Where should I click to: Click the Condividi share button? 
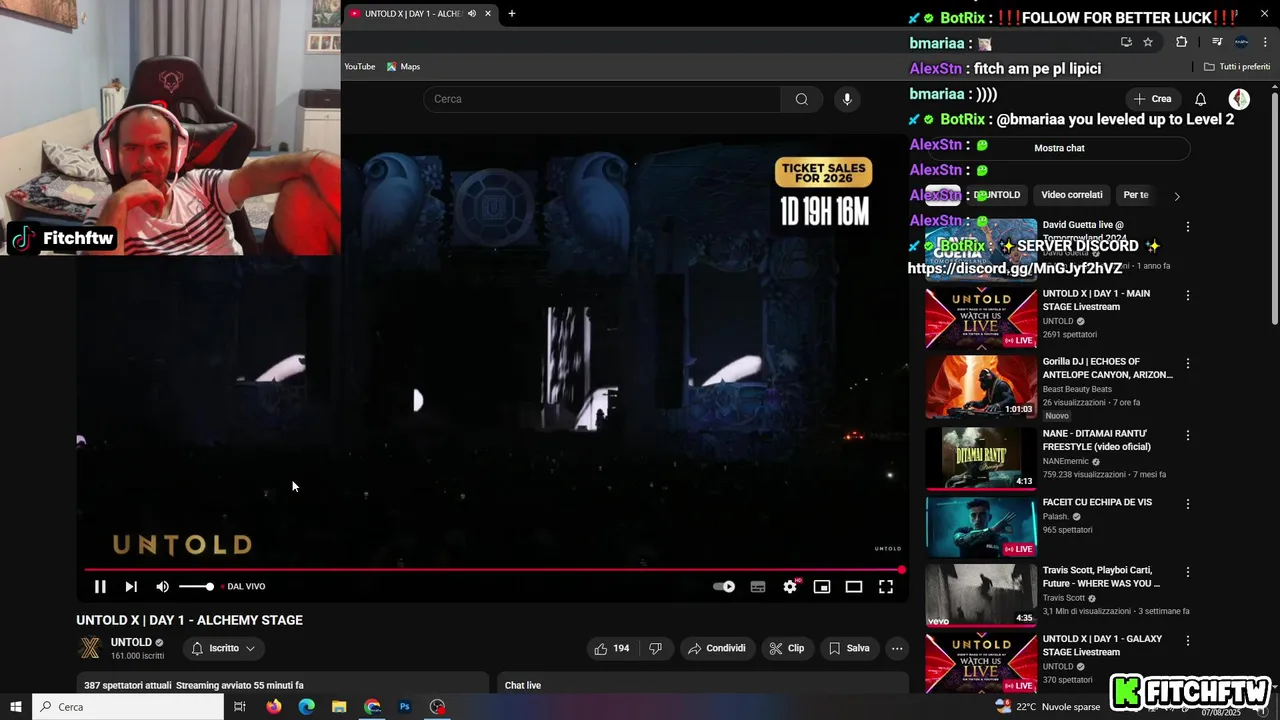point(716,648)
